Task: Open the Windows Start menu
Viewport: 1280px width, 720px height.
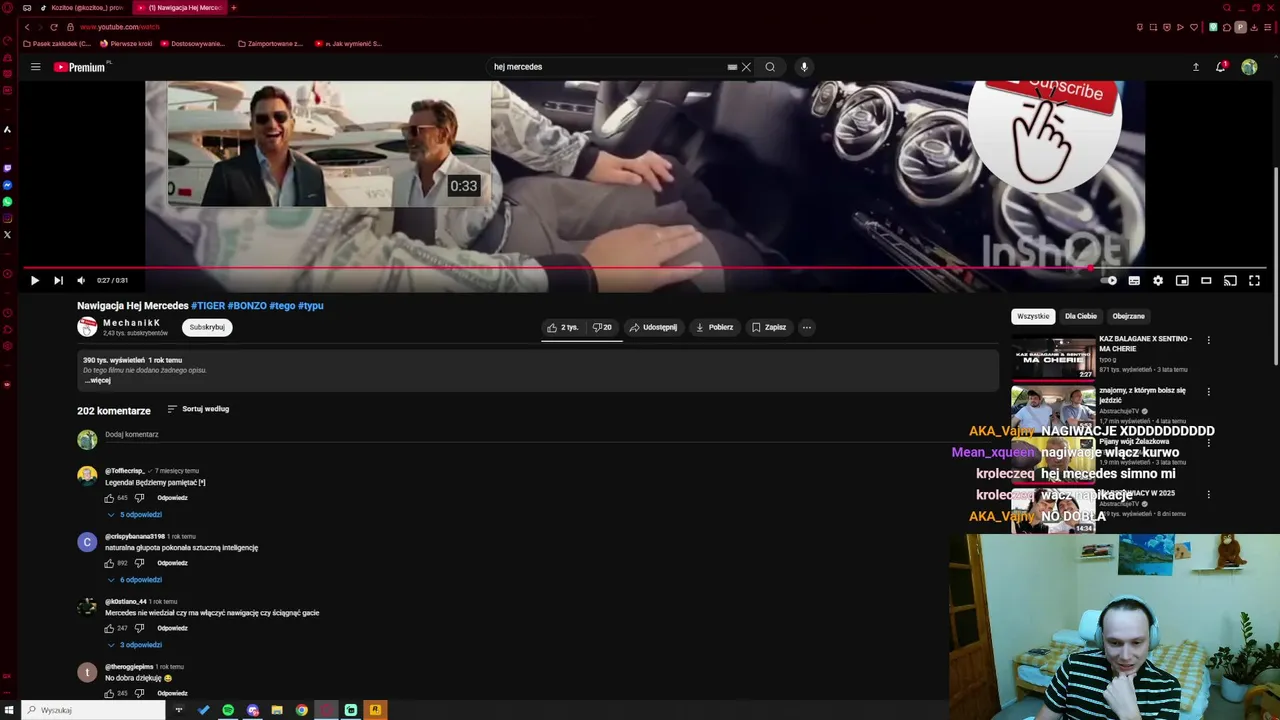Action: coord(10,710)
